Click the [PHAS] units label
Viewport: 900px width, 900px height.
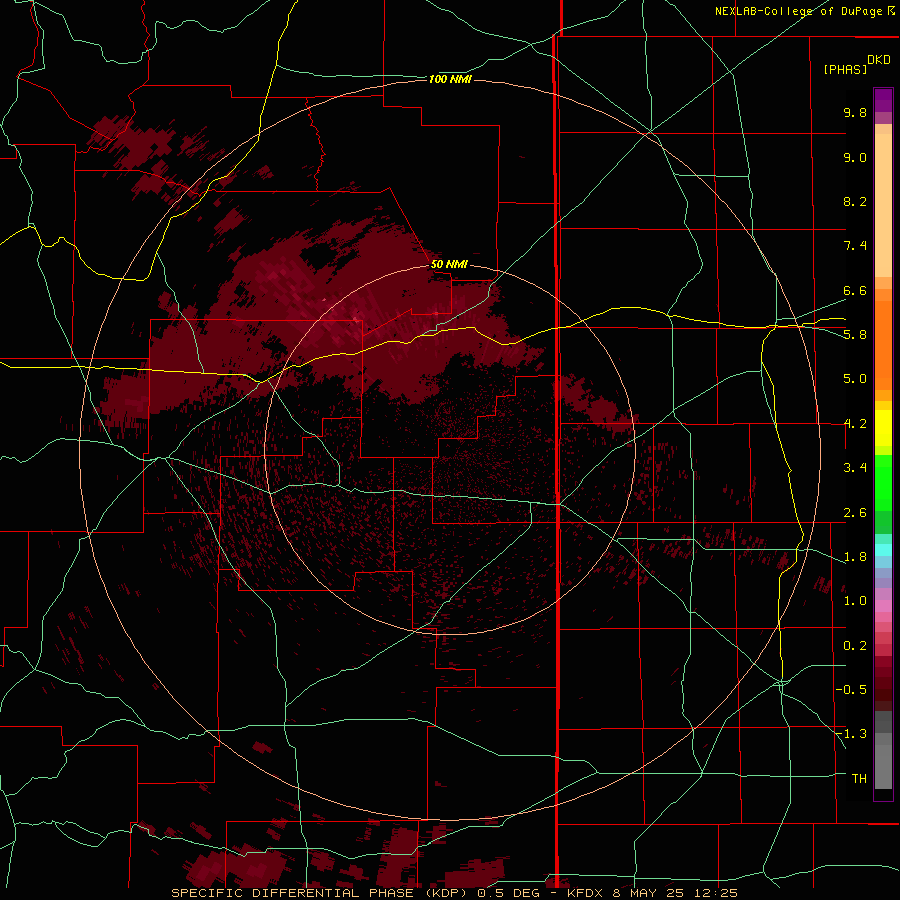pos(845,69)
